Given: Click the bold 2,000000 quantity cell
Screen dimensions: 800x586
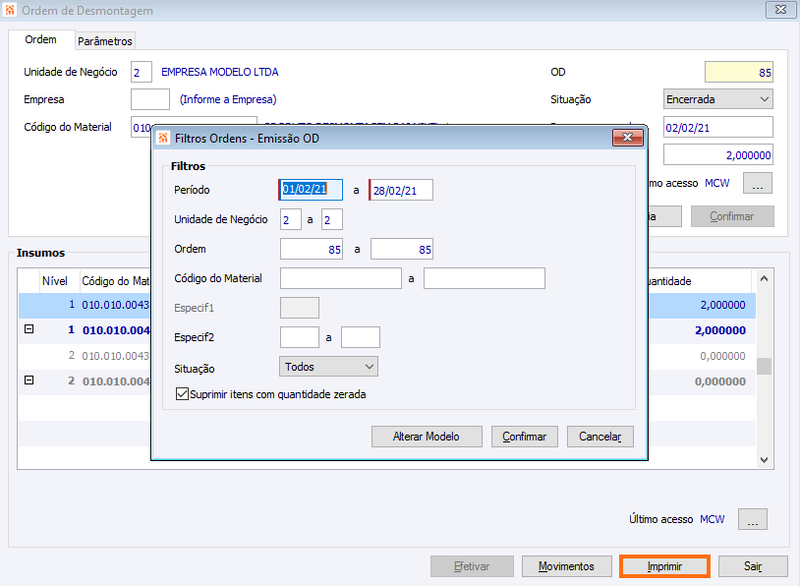Looking at the screenshot, I should click(x=720, y=330).
